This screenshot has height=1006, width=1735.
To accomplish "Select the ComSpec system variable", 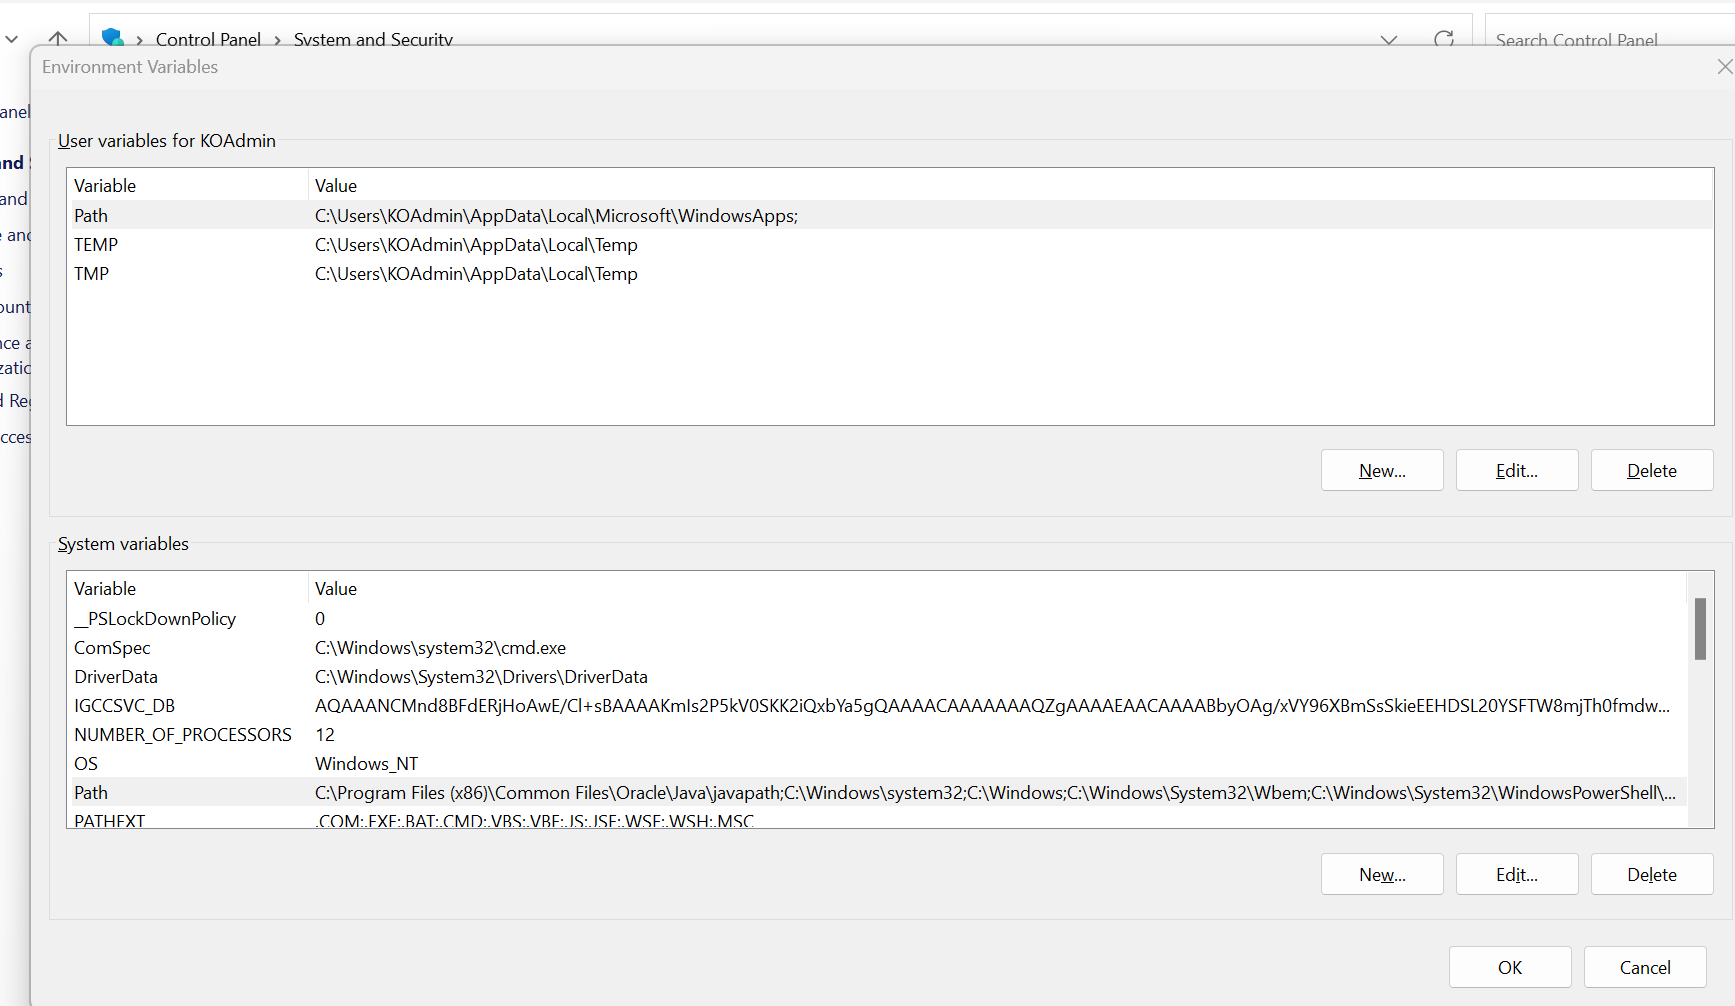I will (x=112, y=648).
